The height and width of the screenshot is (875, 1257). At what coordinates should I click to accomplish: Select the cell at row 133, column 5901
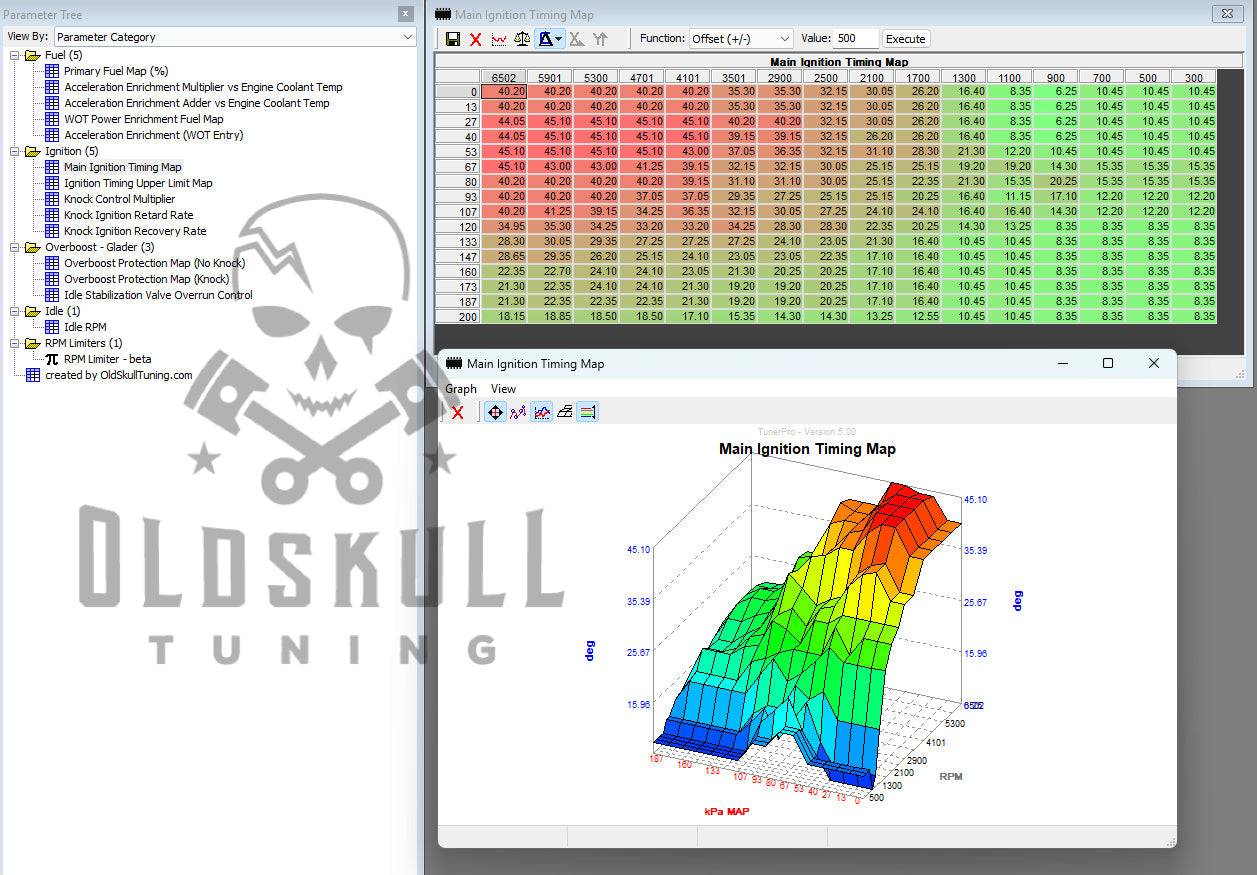pos(550,241)
